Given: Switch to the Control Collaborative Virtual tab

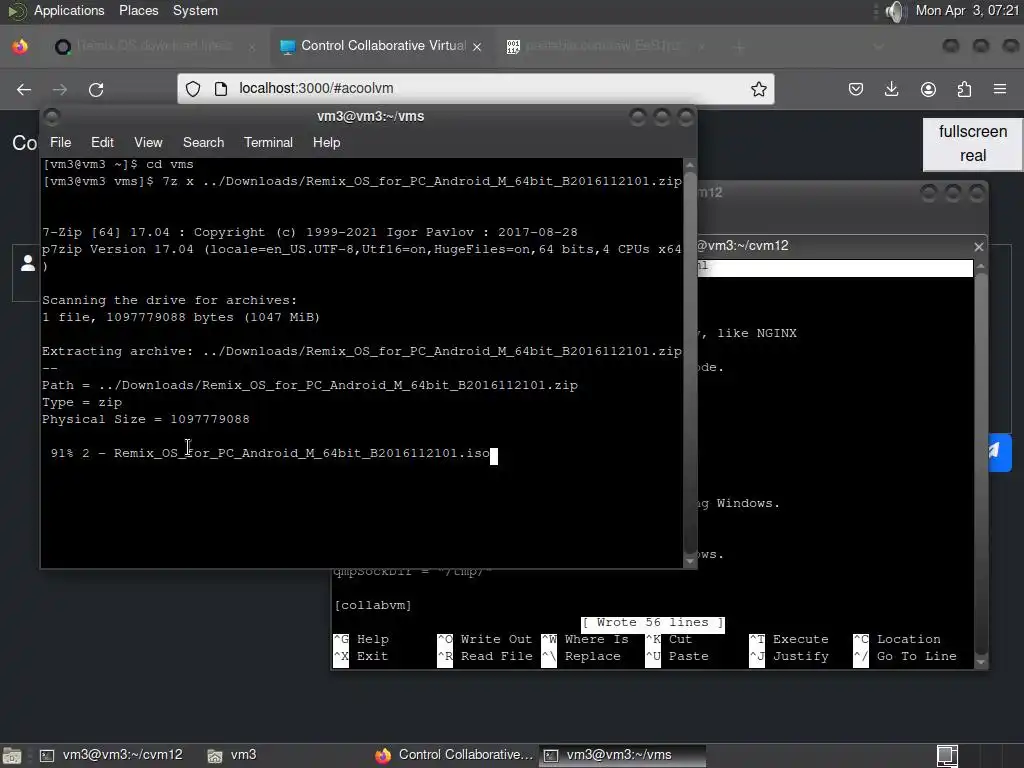Looking at the screenshot, I should 382,46.
